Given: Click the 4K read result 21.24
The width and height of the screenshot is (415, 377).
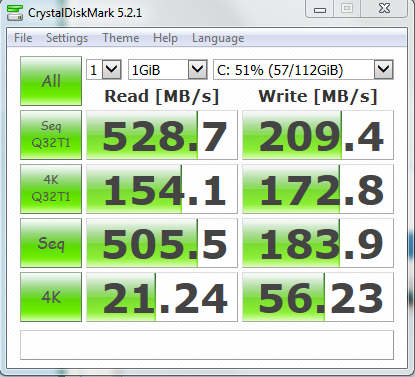Looking at the screenshot, I should 162,297.
